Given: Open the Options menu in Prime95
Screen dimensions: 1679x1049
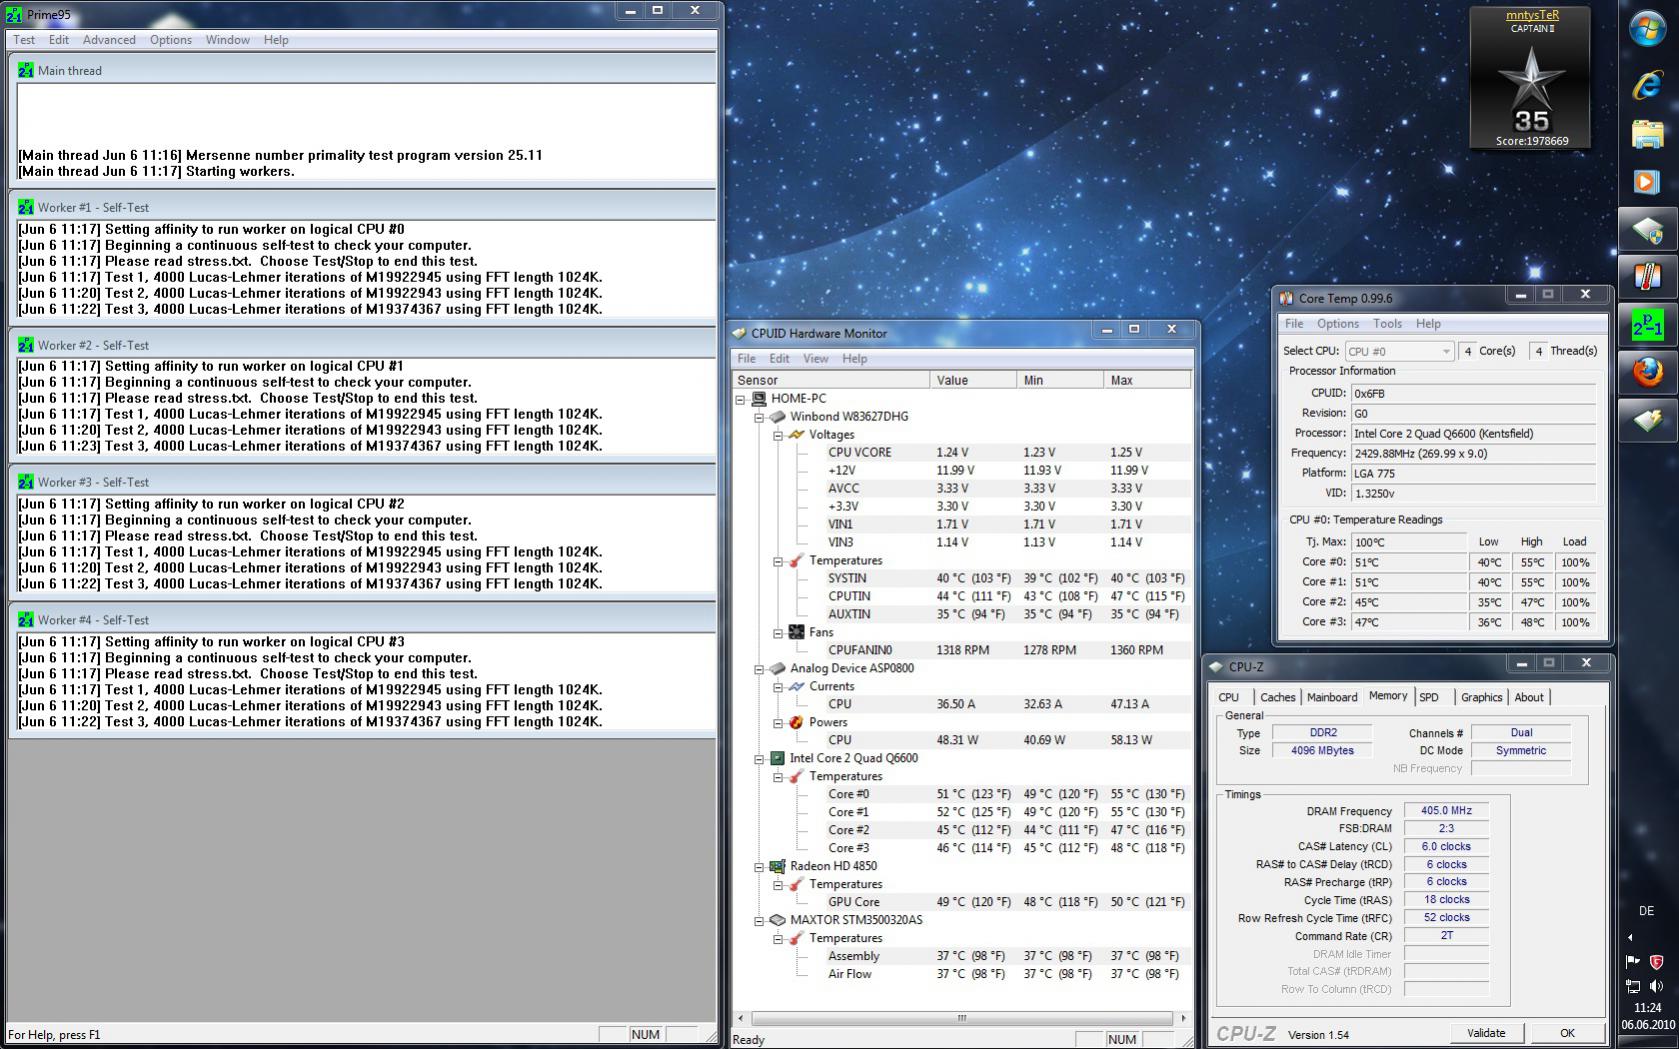Looking at the screenshot, I should 171,40.
